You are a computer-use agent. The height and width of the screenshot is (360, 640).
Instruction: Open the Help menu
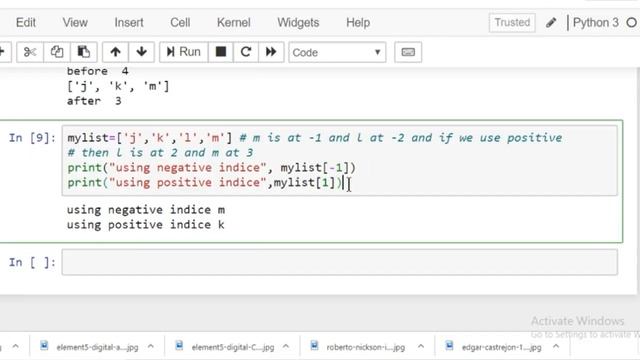[358, 22]
